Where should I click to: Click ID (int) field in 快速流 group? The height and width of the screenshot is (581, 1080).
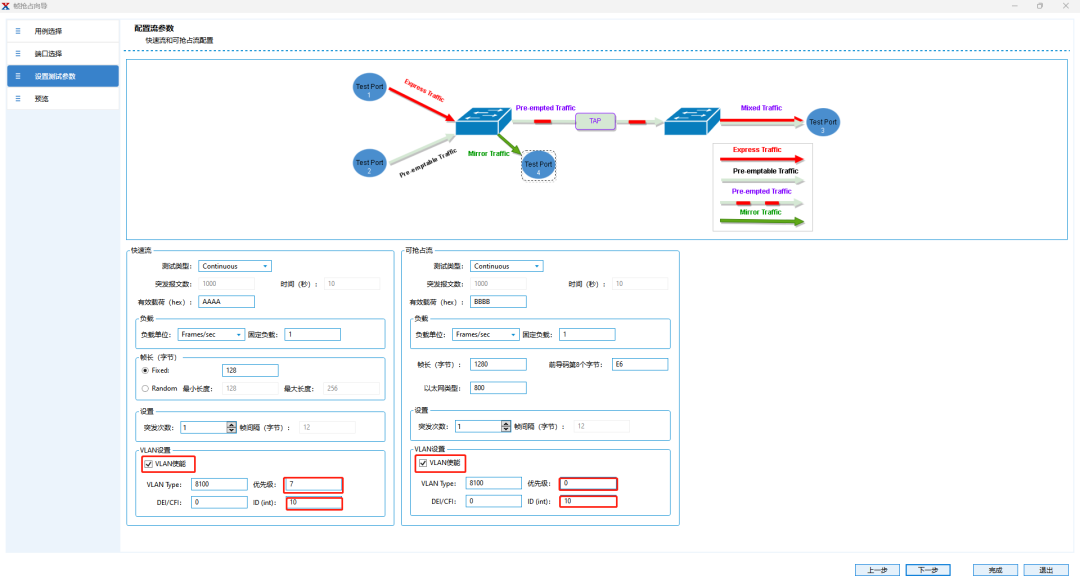click(x=314, y=503)
